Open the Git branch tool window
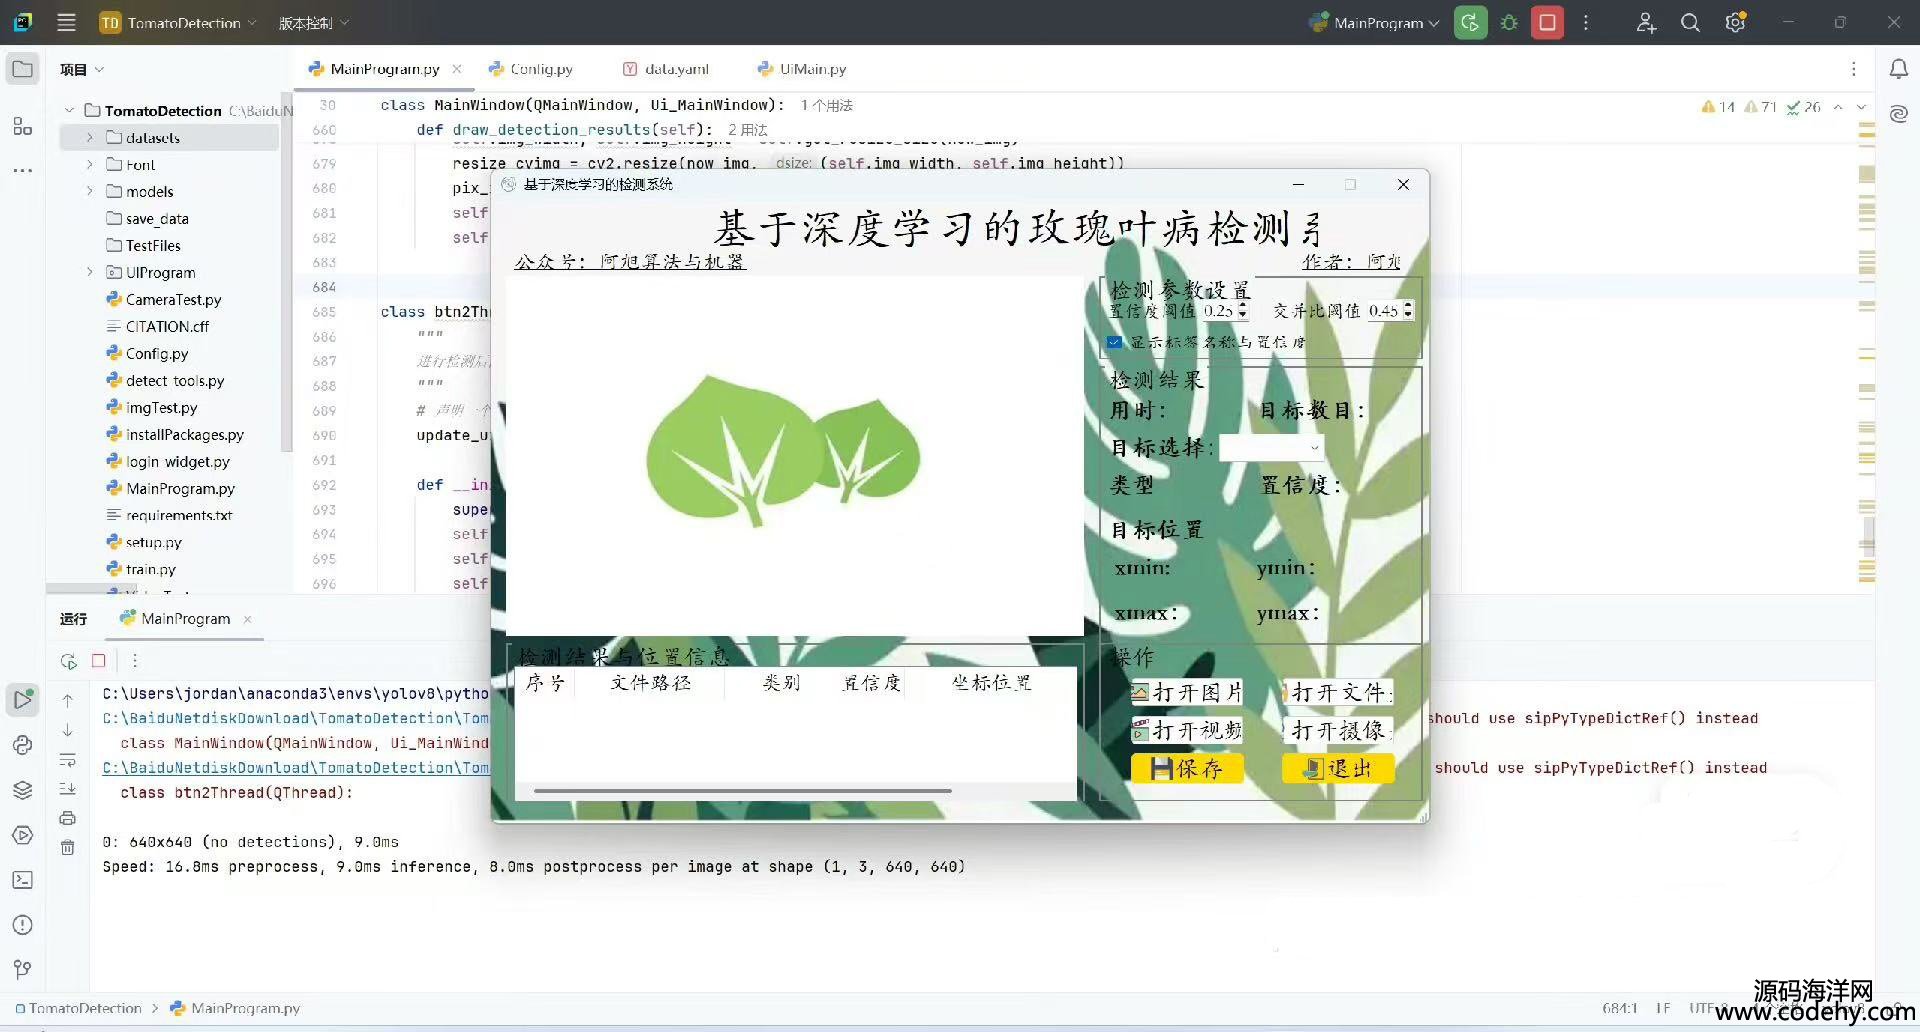Image resolution: width=1920 pixels, height=1032 pixels. 22,969
